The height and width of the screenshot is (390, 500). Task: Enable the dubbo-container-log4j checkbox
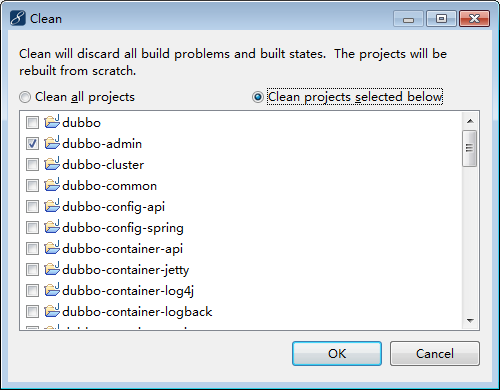[x=32, y=291]
